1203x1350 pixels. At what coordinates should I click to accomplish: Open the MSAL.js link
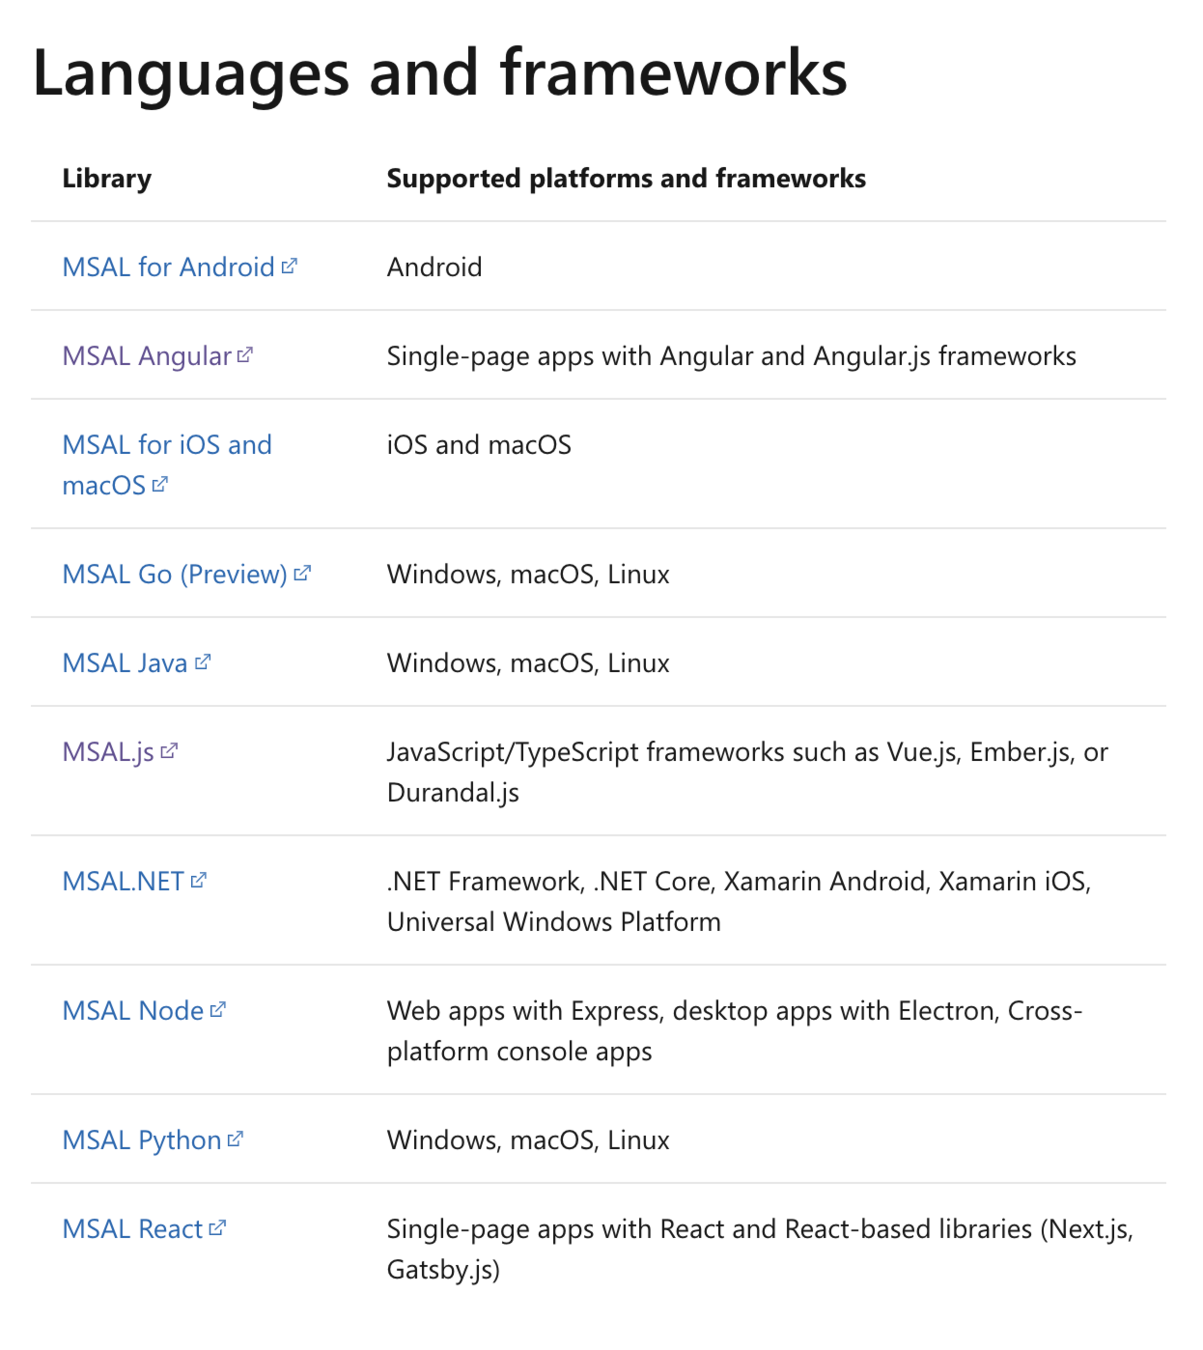point(120,752)
